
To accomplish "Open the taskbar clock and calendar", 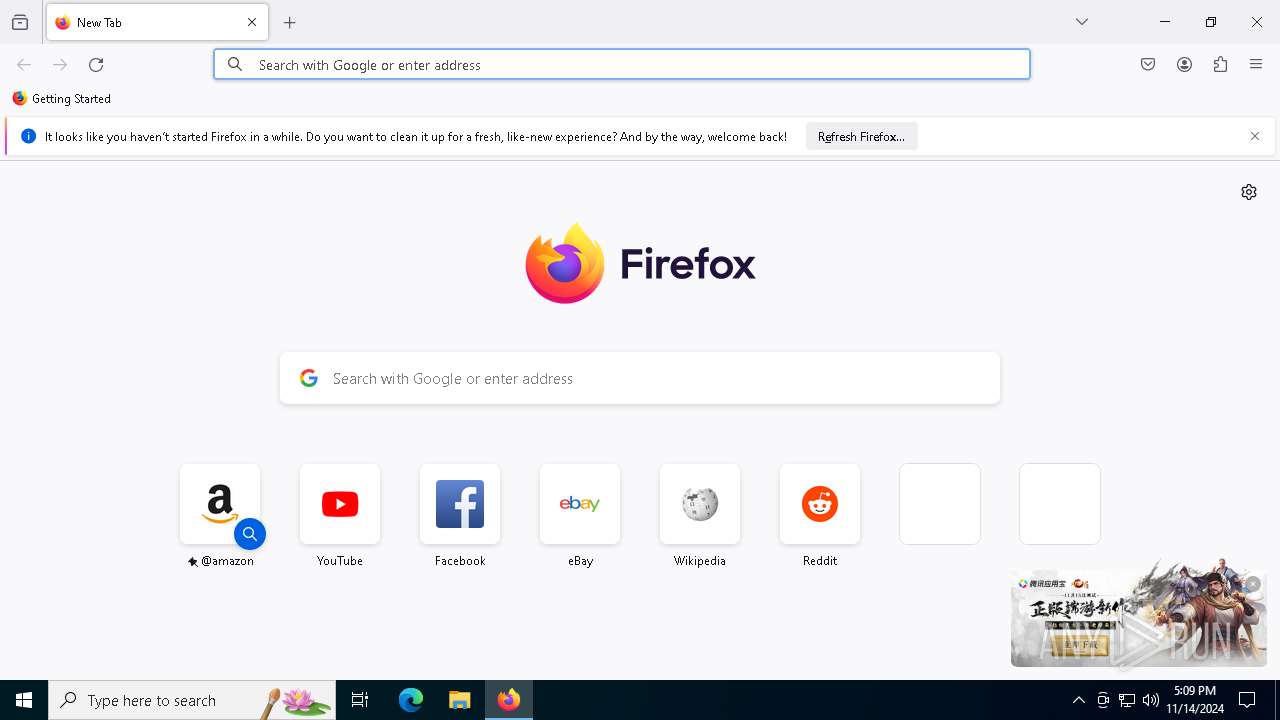I will coord(1195,700).
